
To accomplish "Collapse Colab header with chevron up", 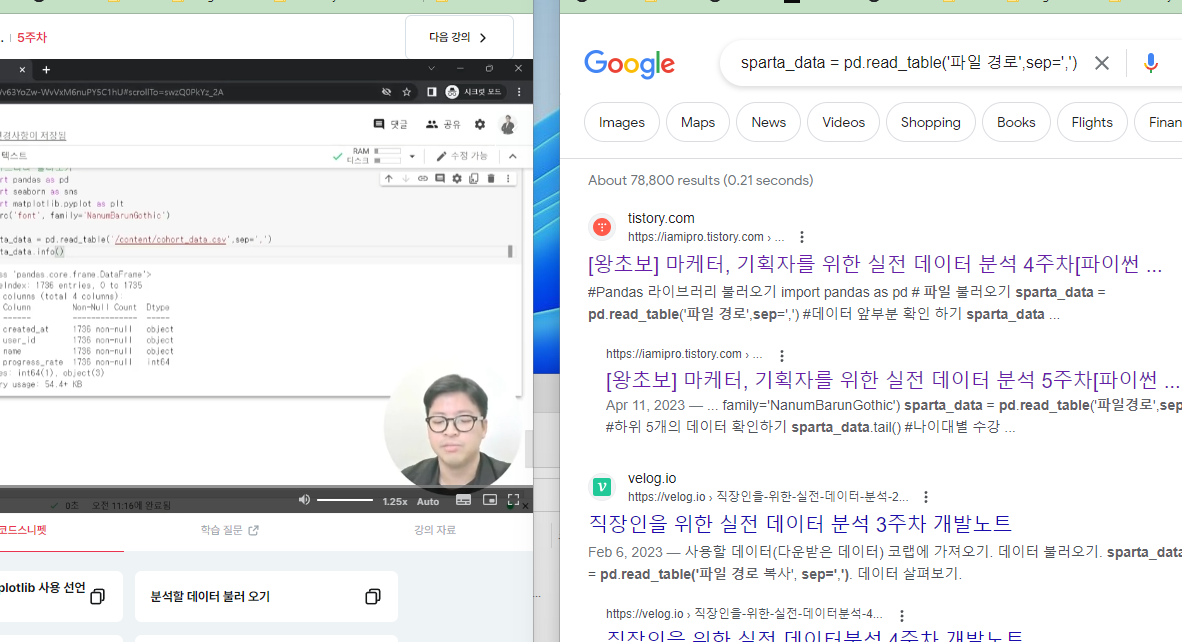I will pyautogui.click(x=513, y=156).
